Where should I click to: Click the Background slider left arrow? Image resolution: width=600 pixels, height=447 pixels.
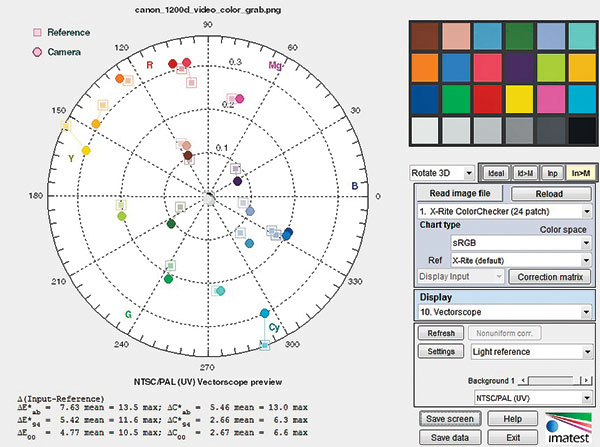(x=523, y=380)
